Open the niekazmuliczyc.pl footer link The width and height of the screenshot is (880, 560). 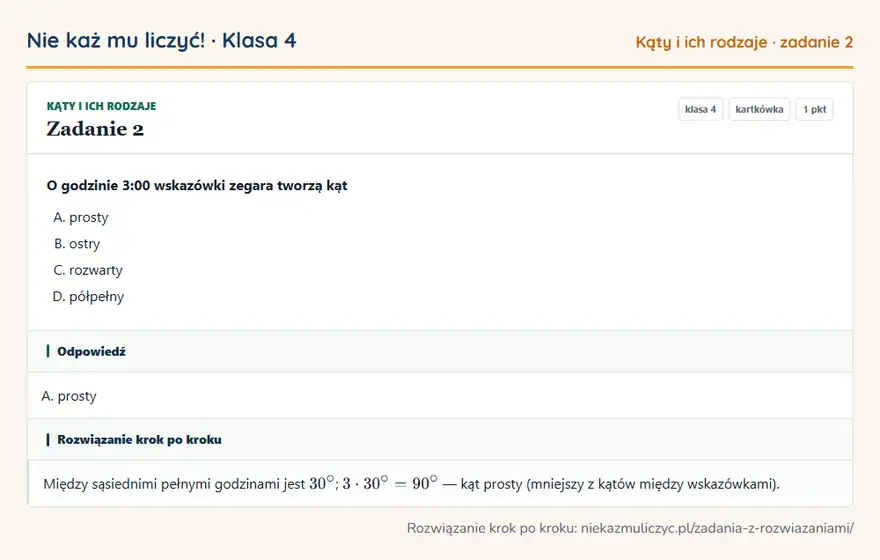(717, 528)
